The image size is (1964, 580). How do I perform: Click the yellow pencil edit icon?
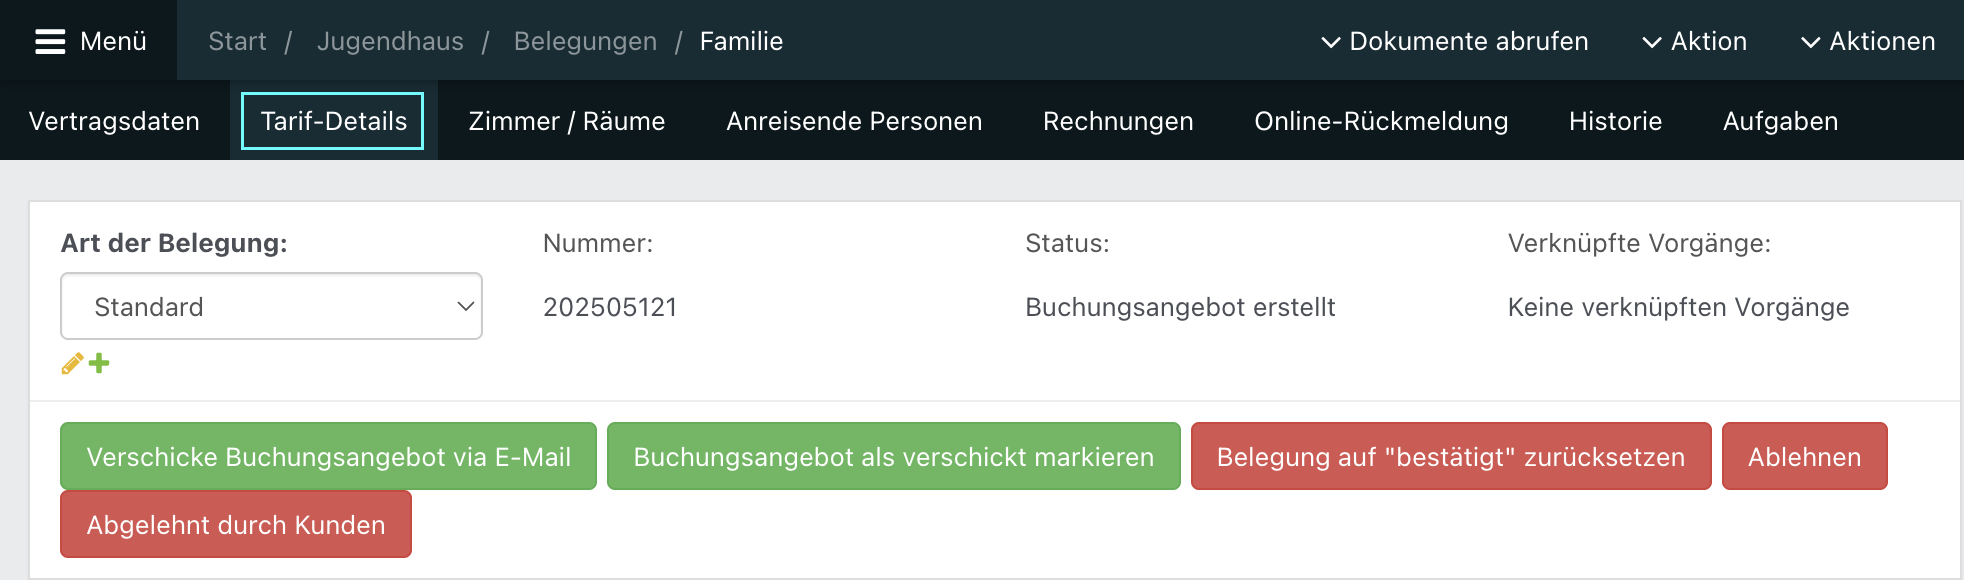72,363
